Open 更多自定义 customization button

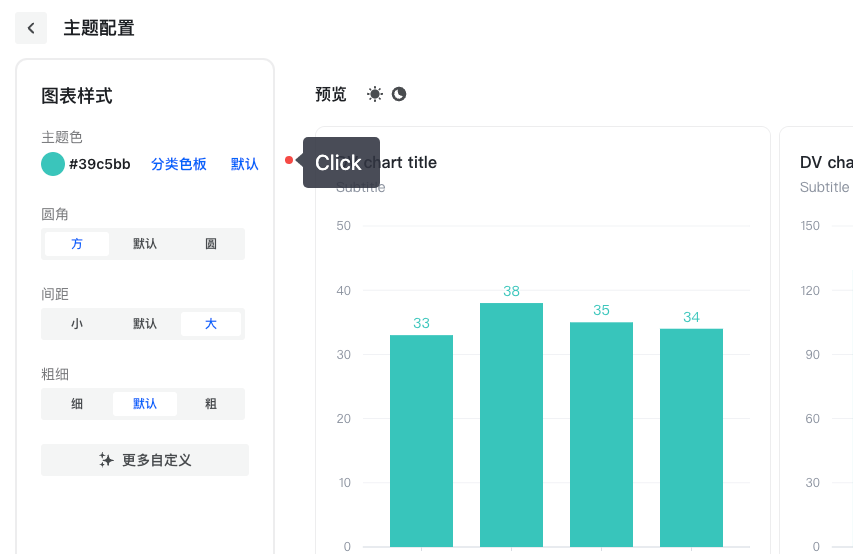pyautogui.click(x=145, y=460)
